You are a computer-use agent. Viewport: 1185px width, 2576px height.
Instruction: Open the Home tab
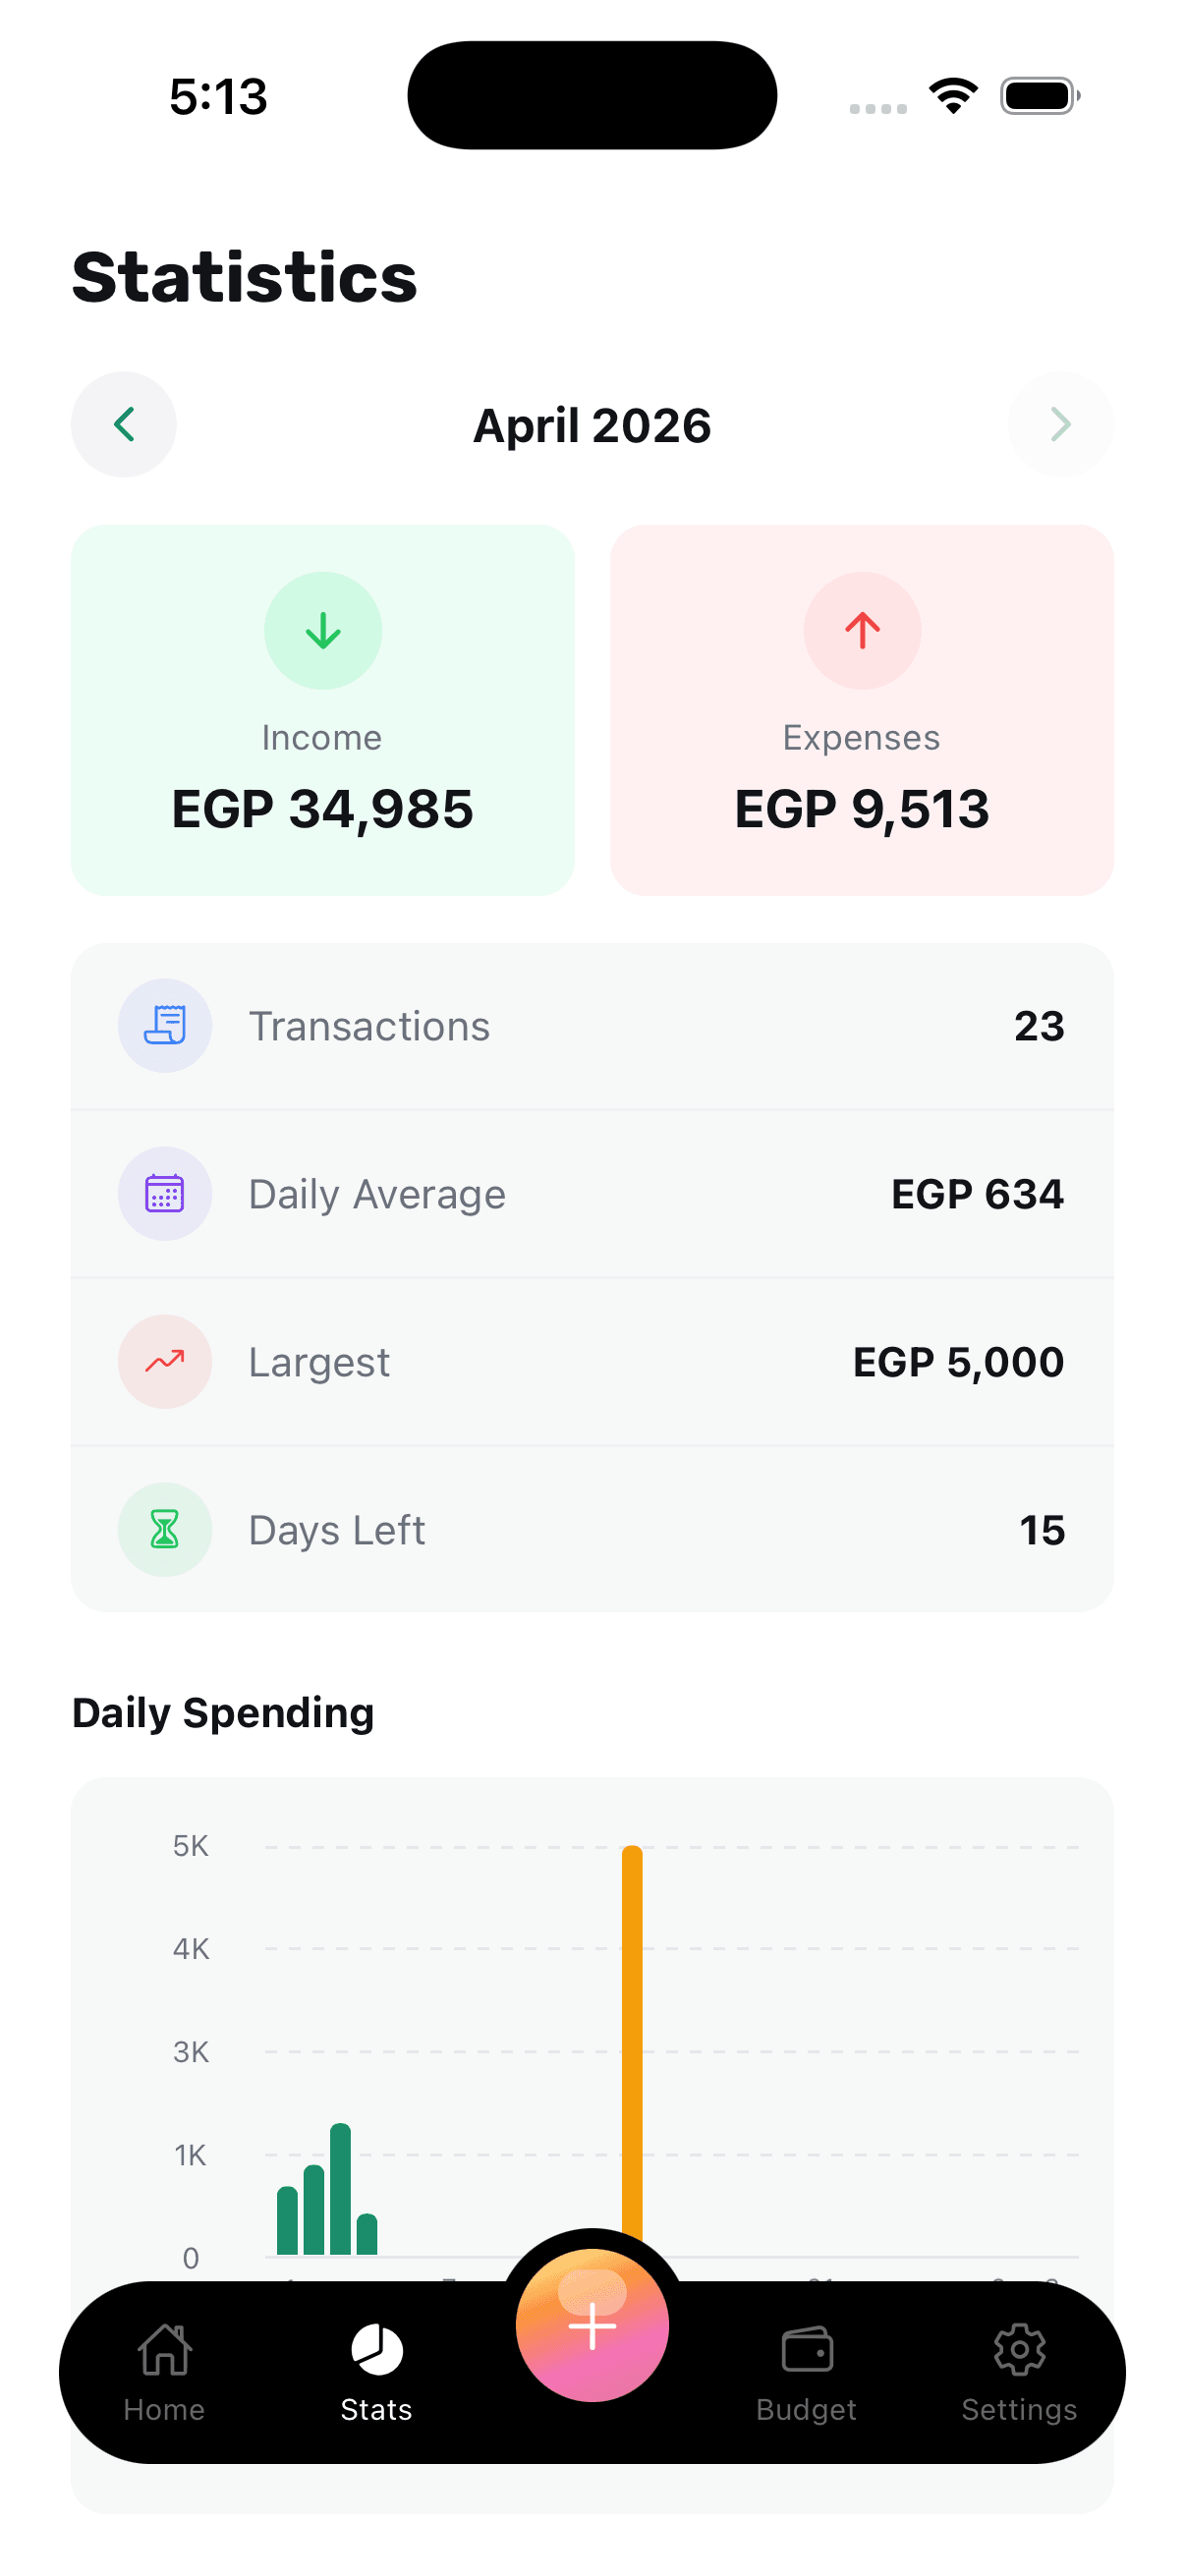tap(164, 2372)
